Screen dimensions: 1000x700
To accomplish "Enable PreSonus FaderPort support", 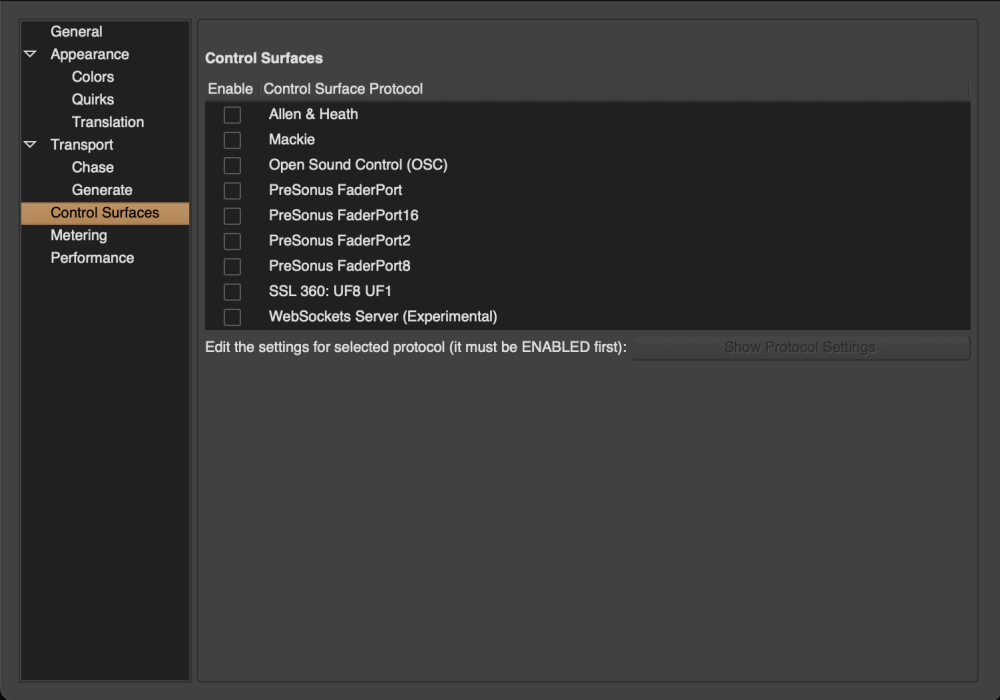I will point(232,190).
